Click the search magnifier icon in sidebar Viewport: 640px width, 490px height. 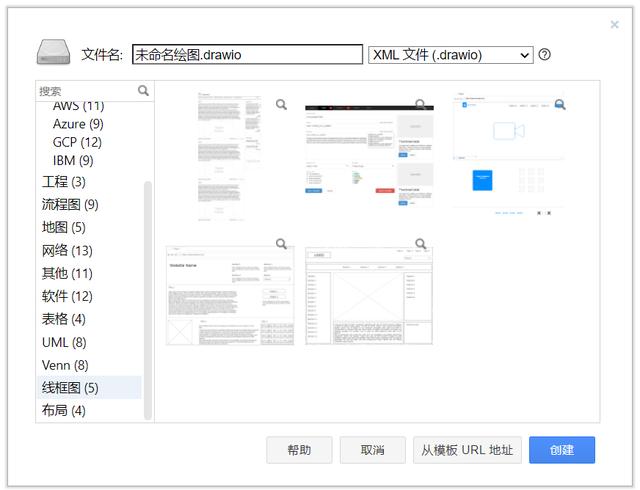(x=143, y=90)
